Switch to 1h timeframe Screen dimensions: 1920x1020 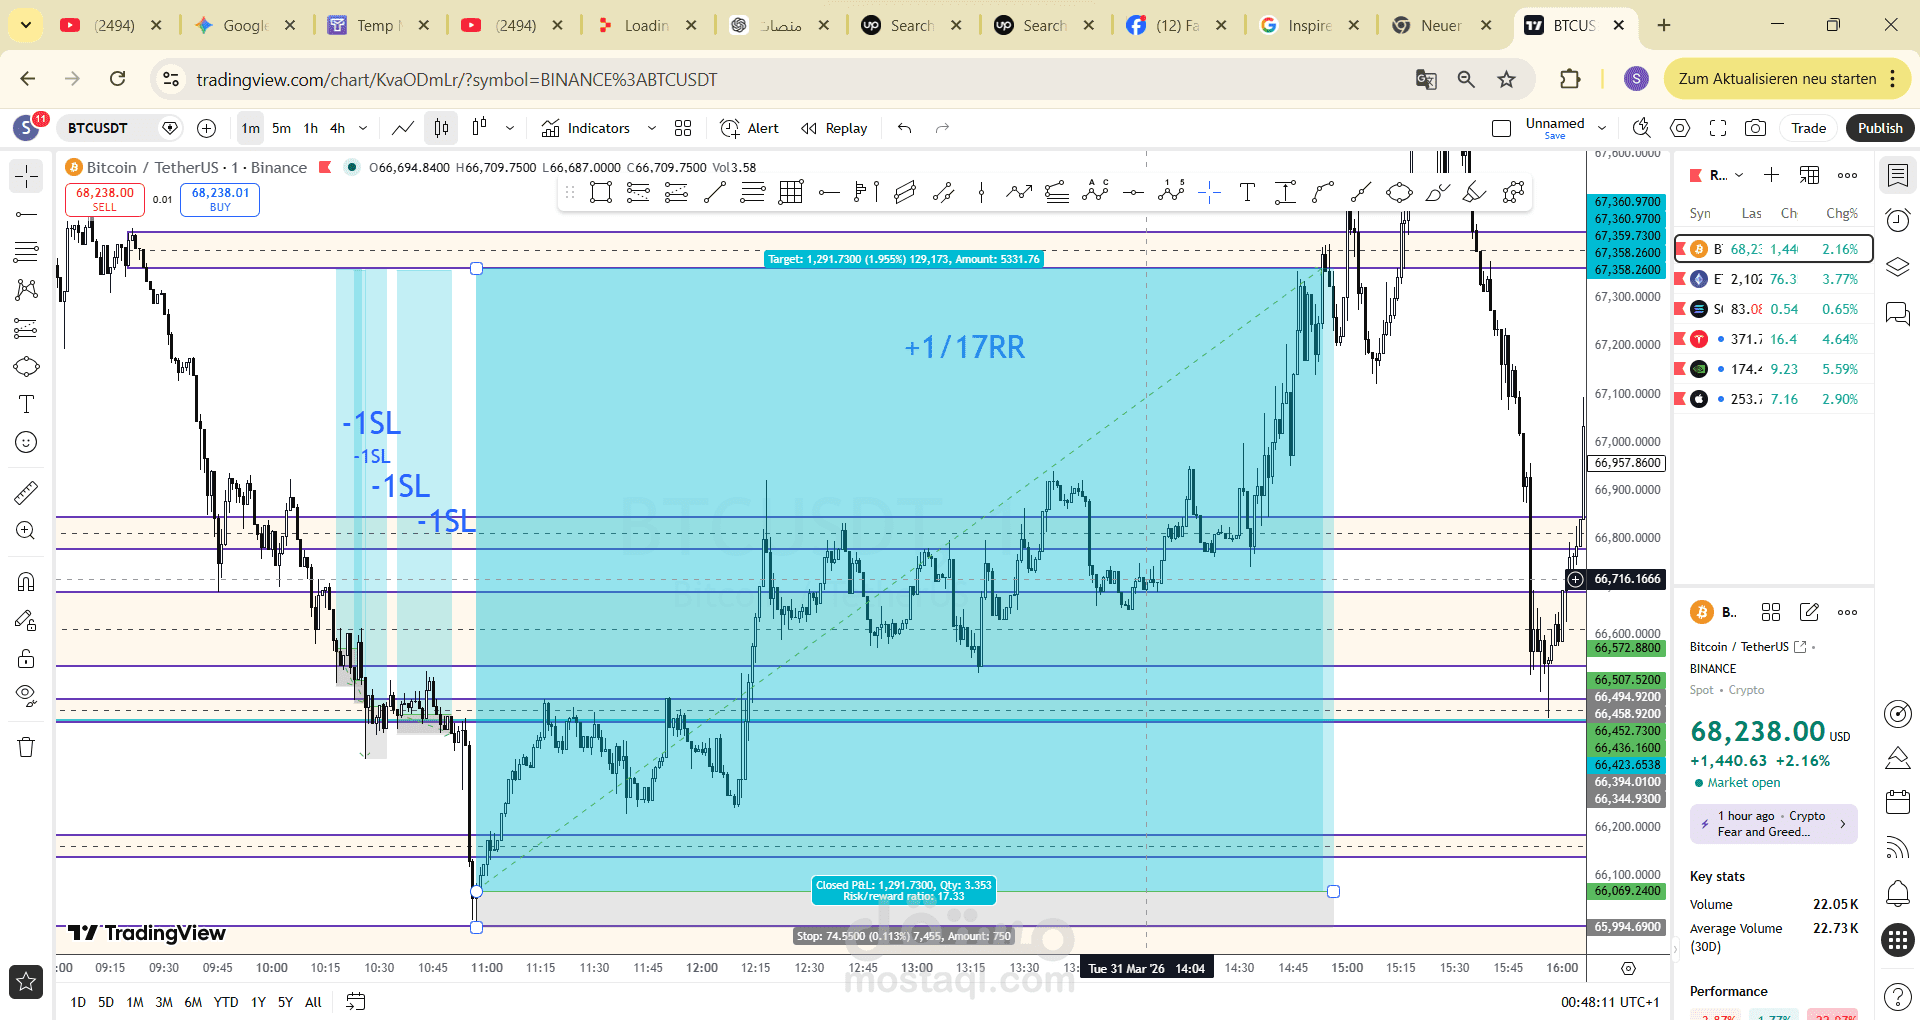coord(311,128)
